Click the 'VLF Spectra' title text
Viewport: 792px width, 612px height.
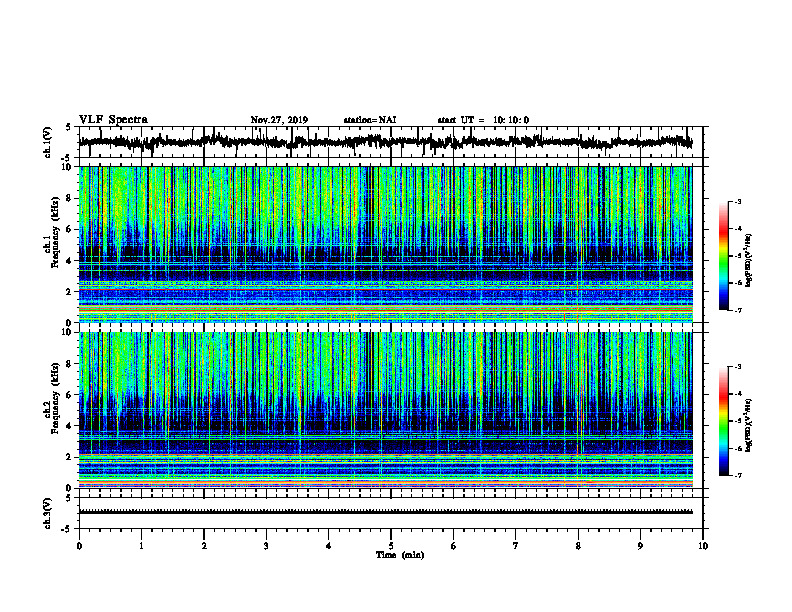(x=113, y=120)
